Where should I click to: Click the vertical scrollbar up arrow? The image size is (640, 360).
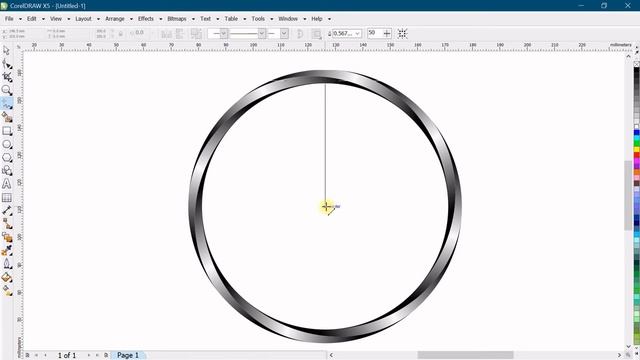628,56
